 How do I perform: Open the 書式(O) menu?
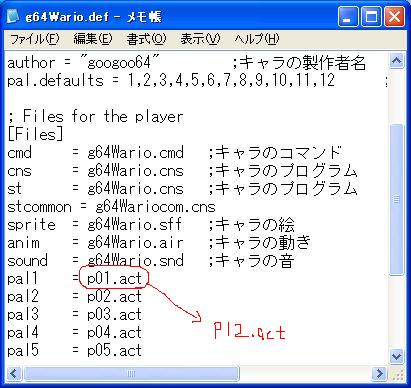click(146, 39)
